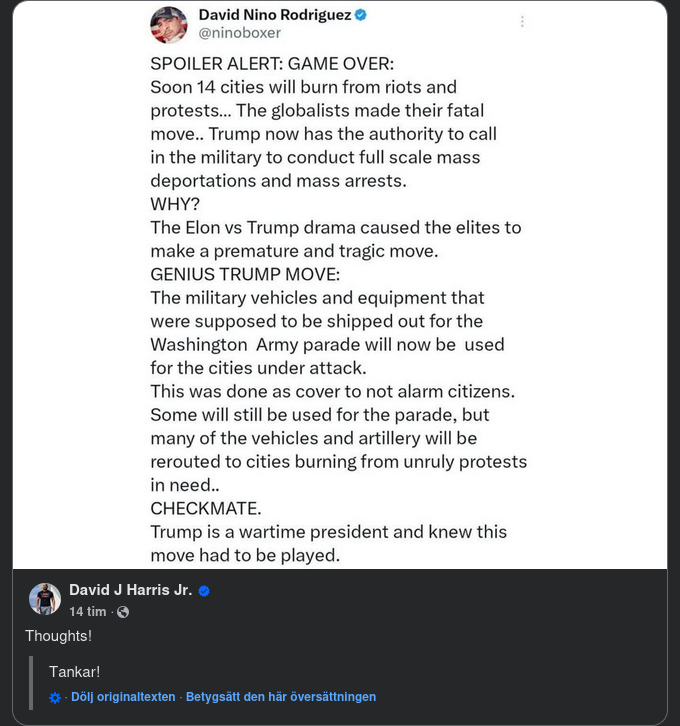The image size is (680, 726).
Task: Open the embedded tweet screenshot image
Action: pyautogui.click(x=340, y=300)
